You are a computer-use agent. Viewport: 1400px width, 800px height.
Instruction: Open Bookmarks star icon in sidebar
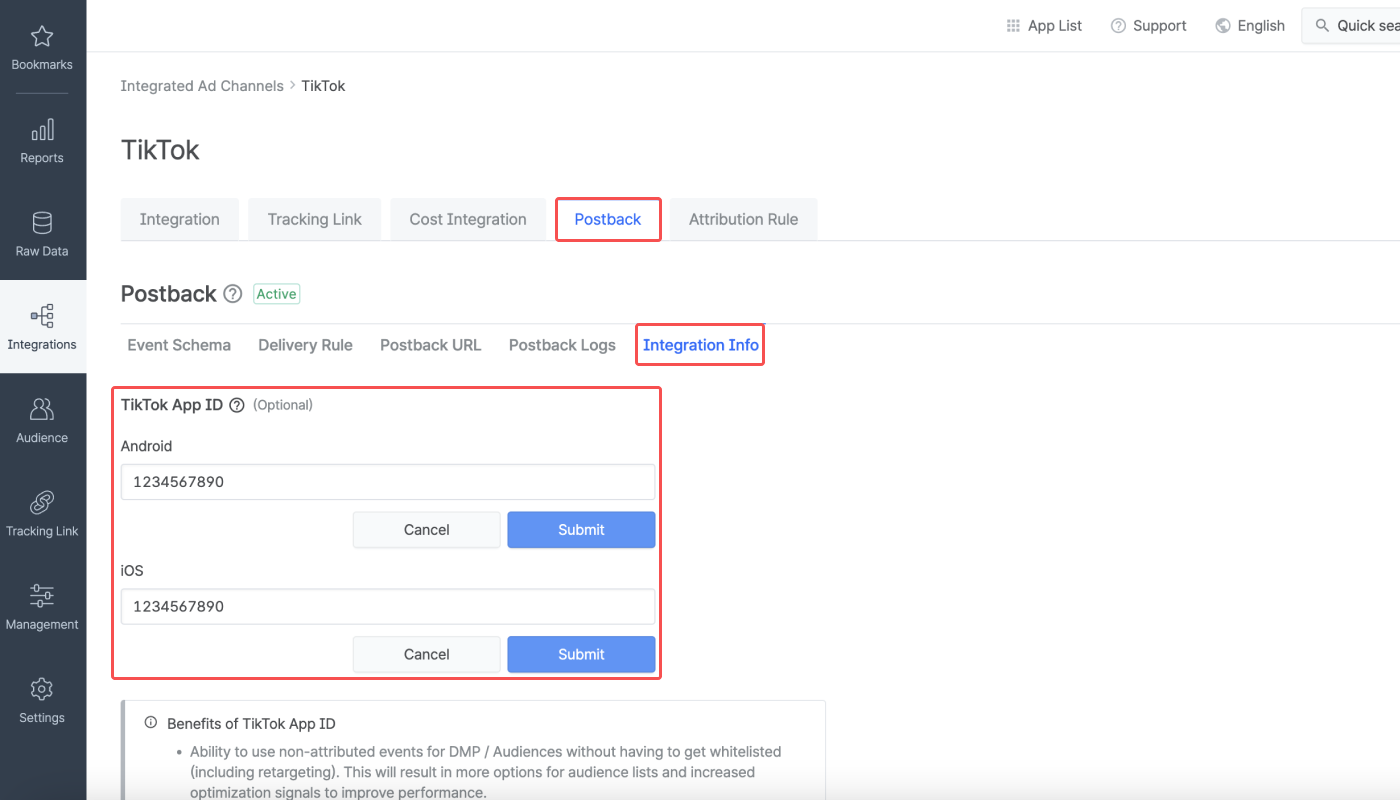[x=42, y=38]
